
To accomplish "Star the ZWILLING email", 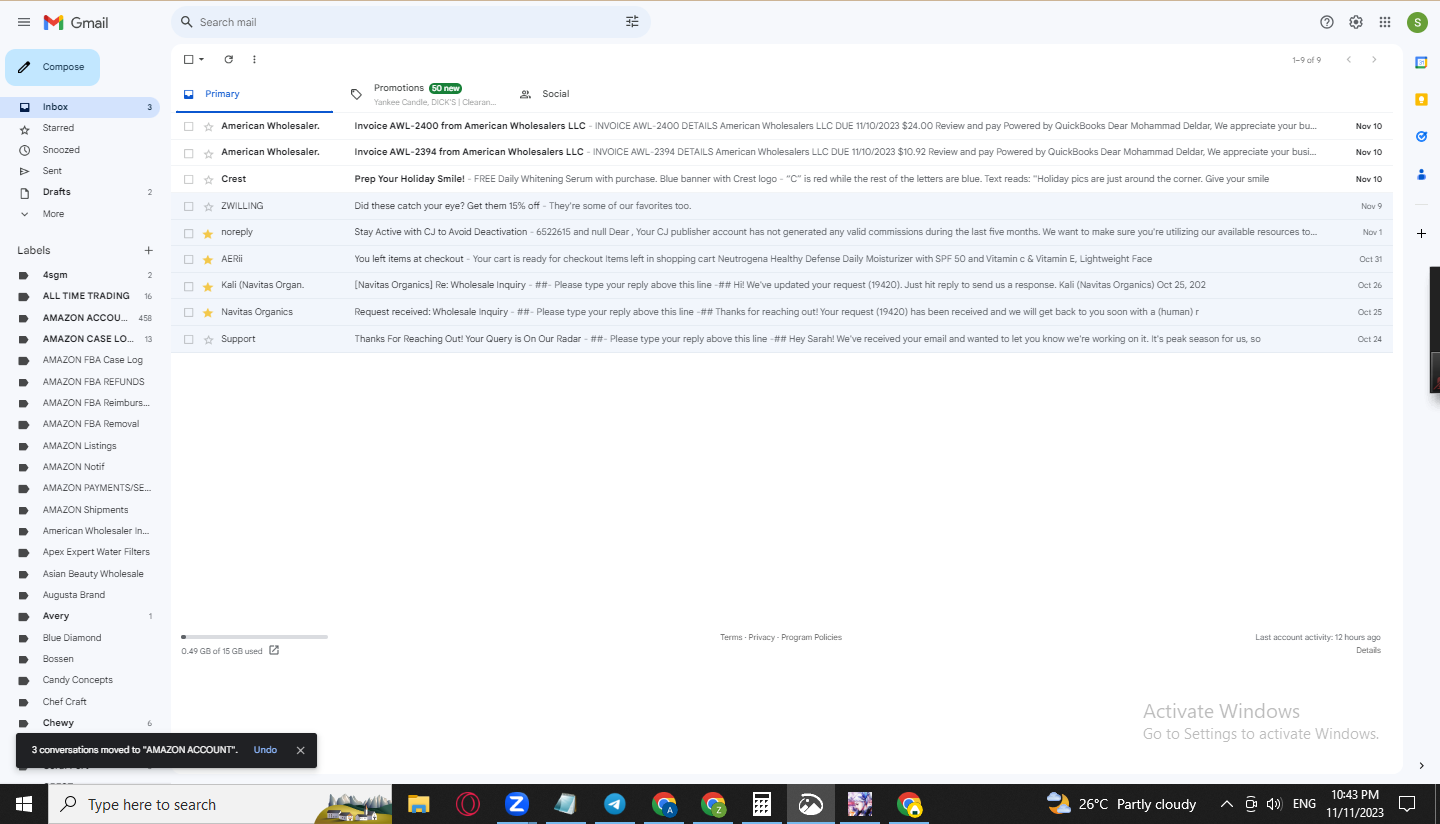I will tap(208, 206).
